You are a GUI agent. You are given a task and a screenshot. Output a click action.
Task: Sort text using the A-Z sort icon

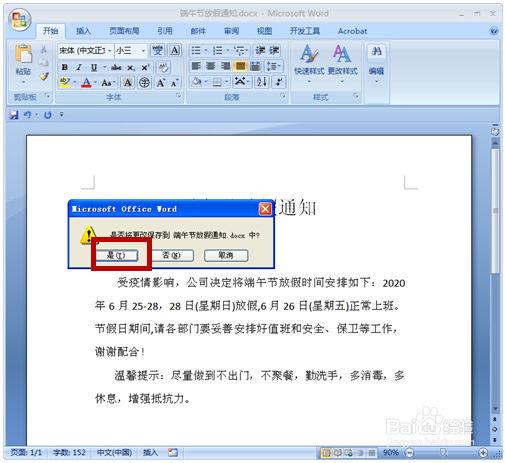262,81
